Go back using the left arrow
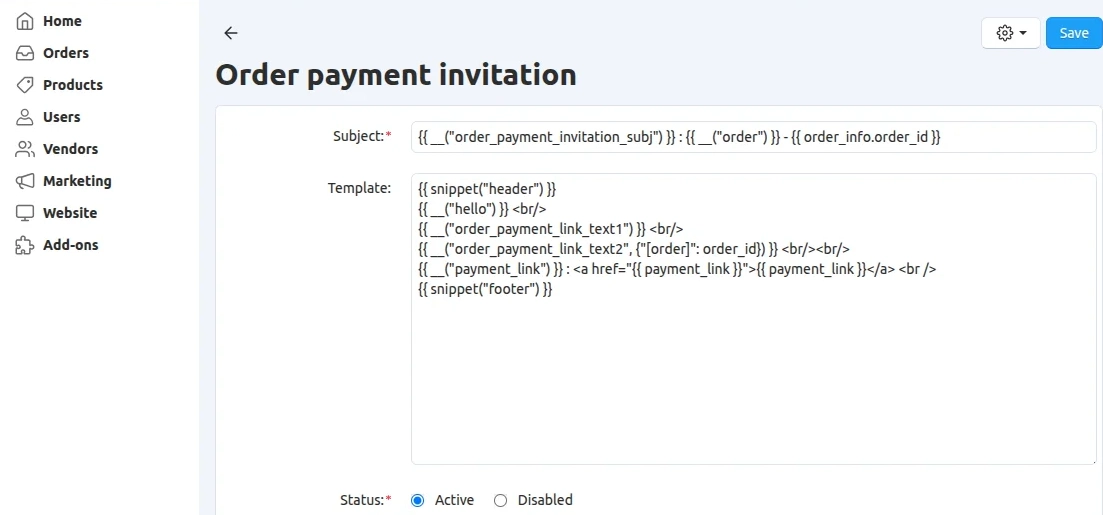1103x515 pixels. 231,32
